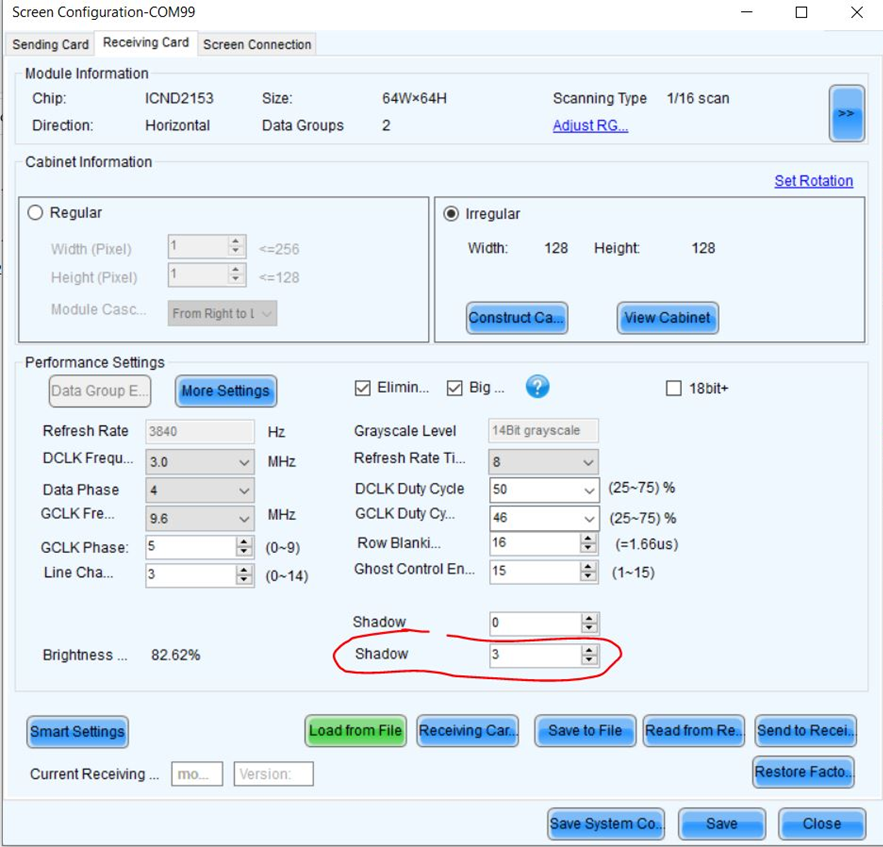Click the blue help question mark icon
Image resolution: width=883 pixels, height=847 pixels.
[537, 387]
